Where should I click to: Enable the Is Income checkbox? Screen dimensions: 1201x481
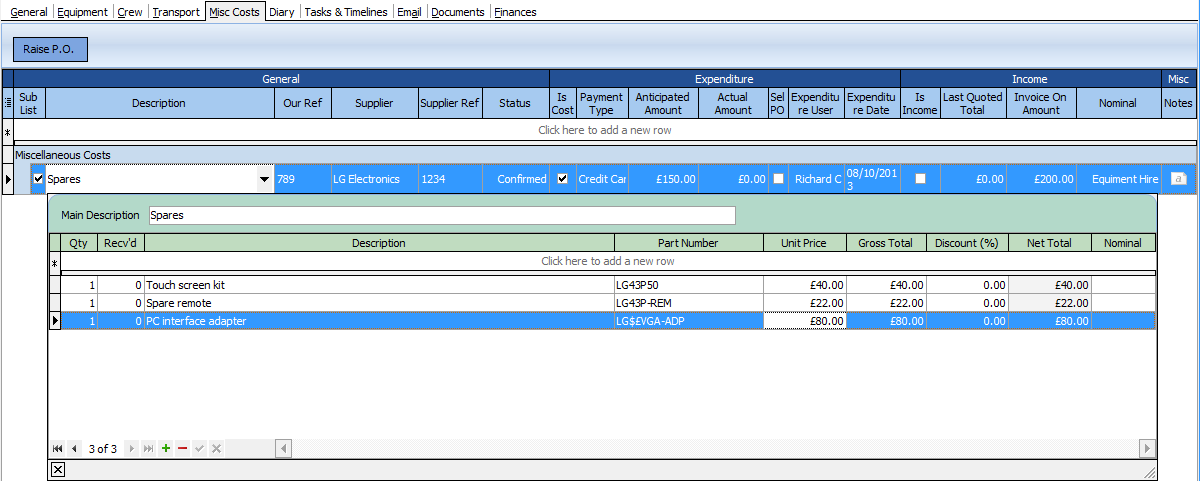920,179
